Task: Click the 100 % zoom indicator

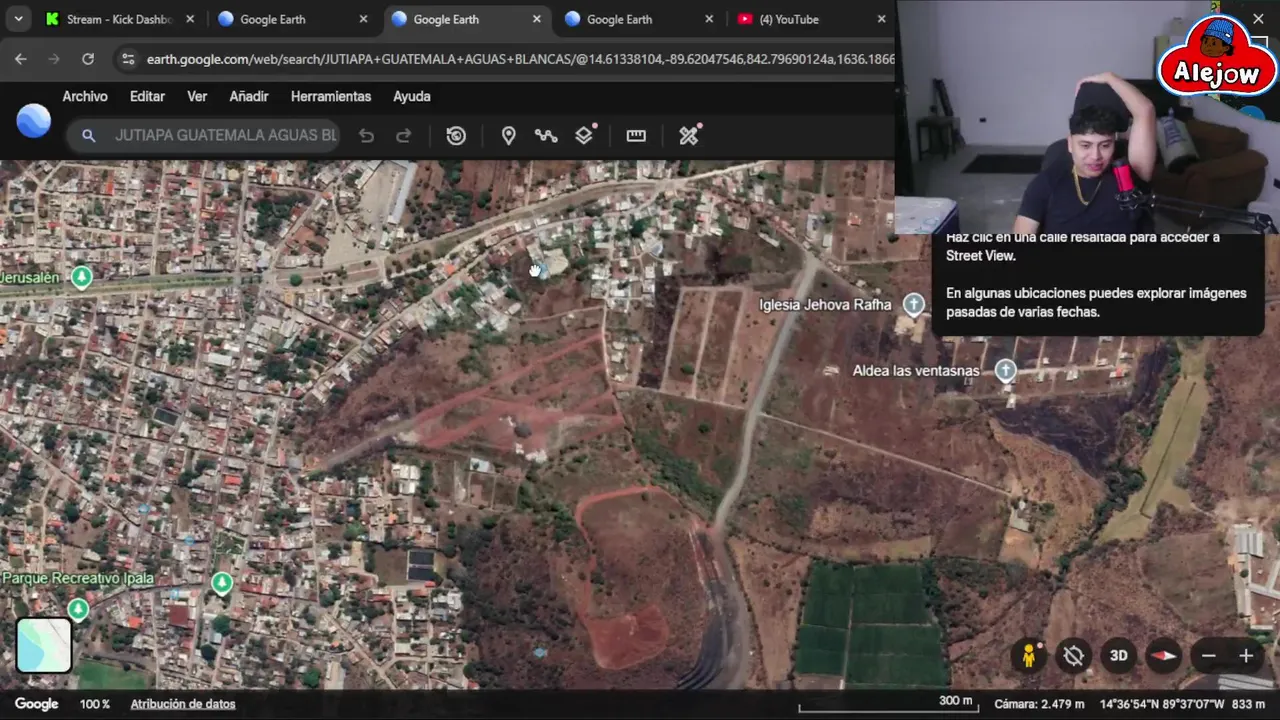Action: (x=95, y=704)
